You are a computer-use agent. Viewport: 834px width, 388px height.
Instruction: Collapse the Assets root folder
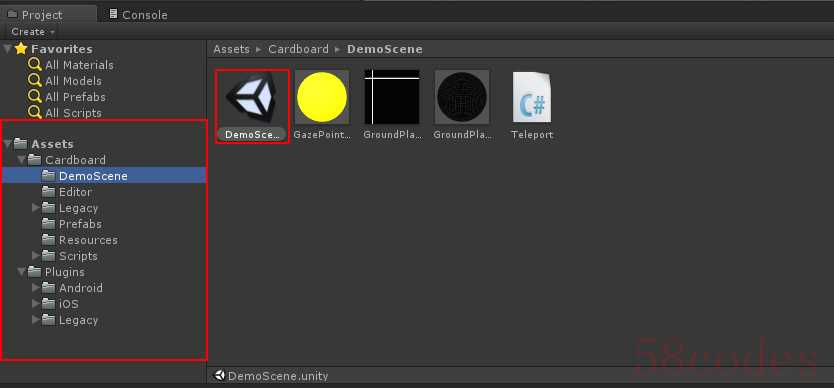point(7,144)
